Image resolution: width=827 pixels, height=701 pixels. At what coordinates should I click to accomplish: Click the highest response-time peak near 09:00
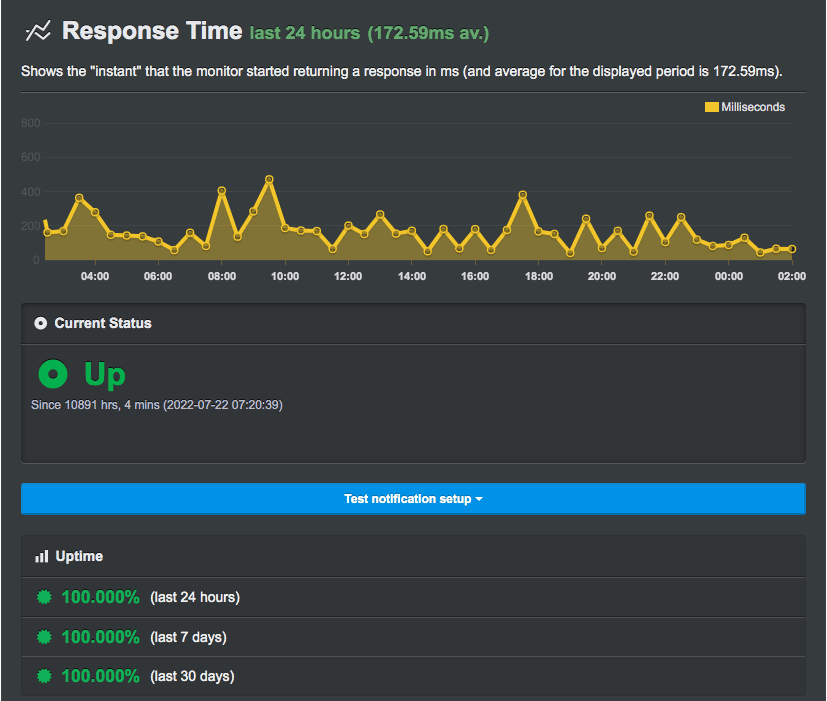[270, 179]
